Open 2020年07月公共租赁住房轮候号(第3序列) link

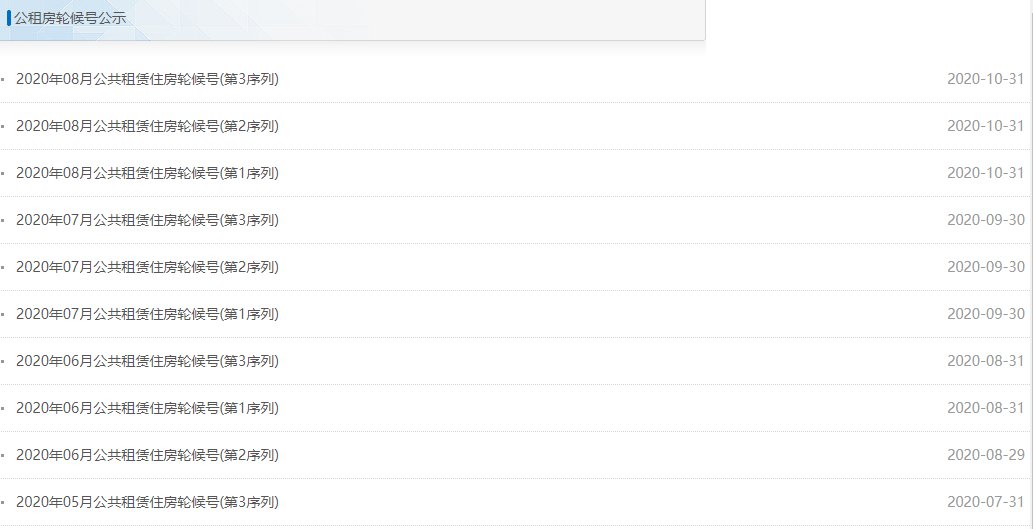click(147, 220)
